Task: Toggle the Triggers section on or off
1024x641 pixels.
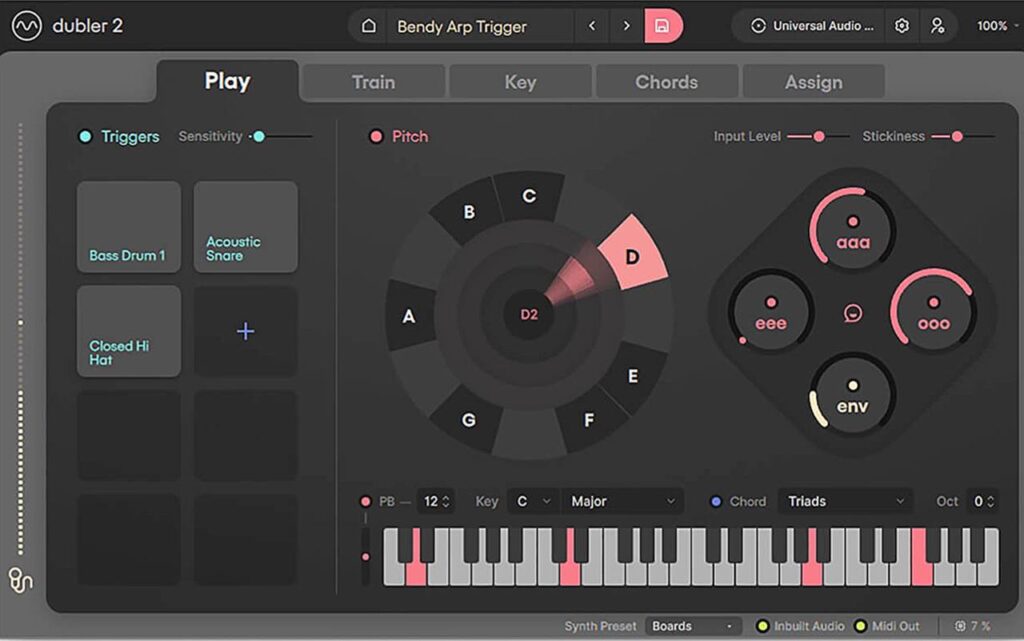Action: pos(85,136)
